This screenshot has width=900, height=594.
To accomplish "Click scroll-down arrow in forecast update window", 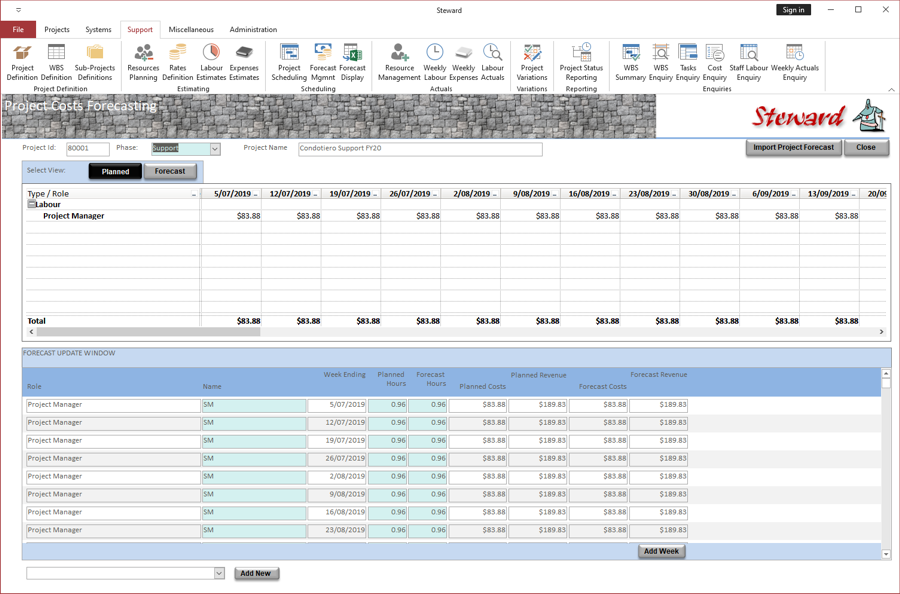I will (x=886, y=554).
